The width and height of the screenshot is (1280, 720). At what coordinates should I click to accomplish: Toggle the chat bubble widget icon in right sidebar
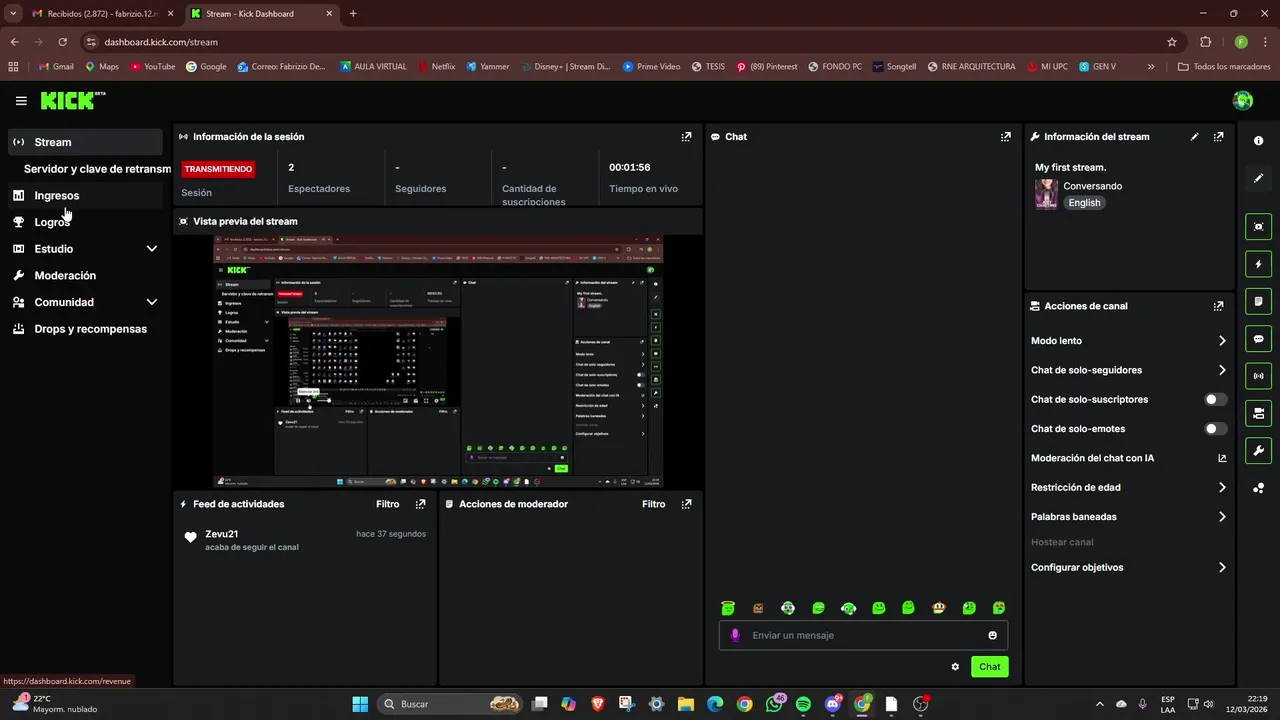pos(1258,339)
